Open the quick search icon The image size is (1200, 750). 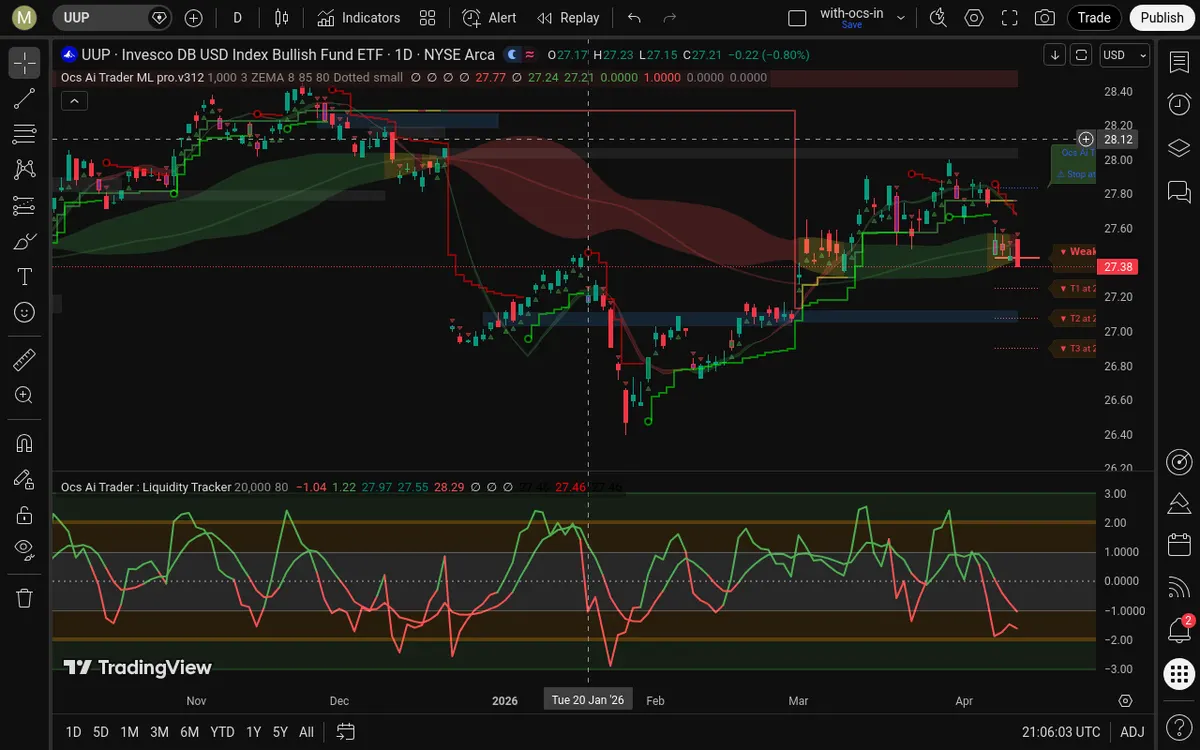click(938, 18)
